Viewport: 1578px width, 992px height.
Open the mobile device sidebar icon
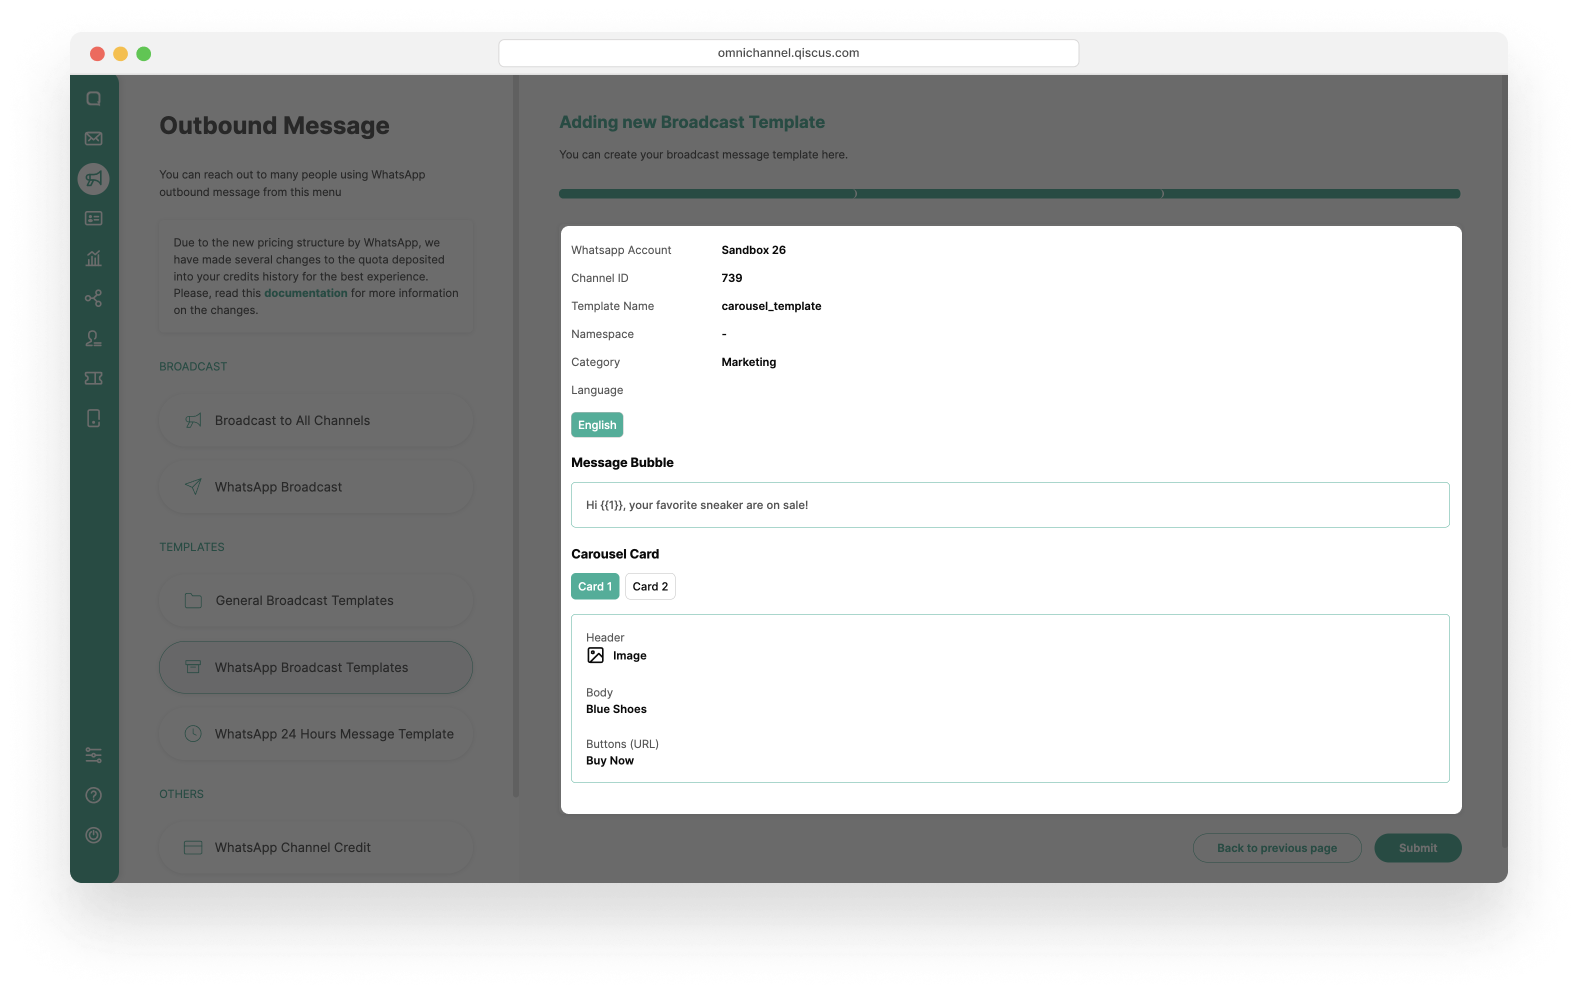tap(94, 418)
